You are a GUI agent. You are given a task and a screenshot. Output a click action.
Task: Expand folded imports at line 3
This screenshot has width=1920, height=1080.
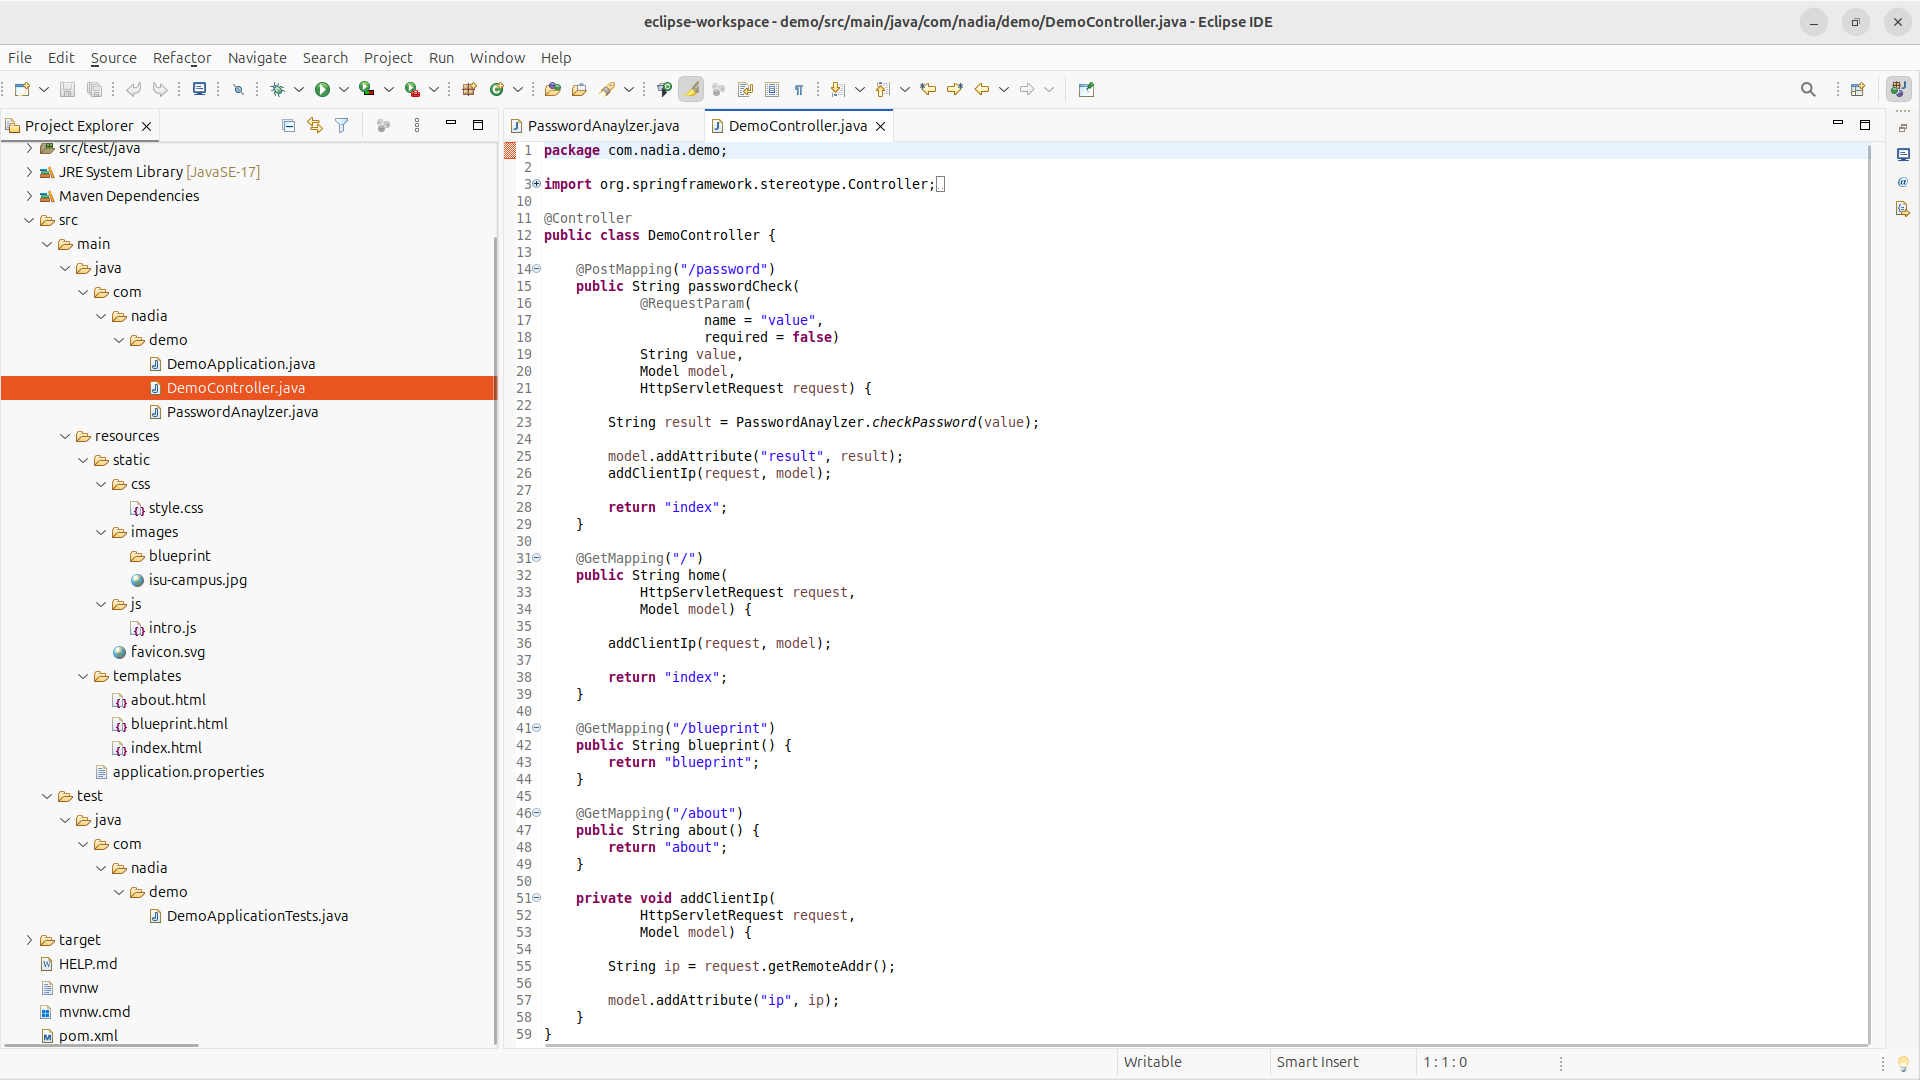tap(537, 183)
